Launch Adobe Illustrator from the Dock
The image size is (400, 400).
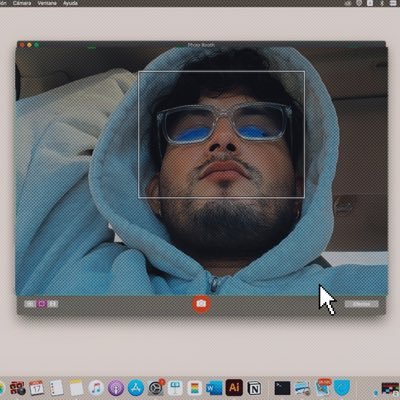coord(234,387)
